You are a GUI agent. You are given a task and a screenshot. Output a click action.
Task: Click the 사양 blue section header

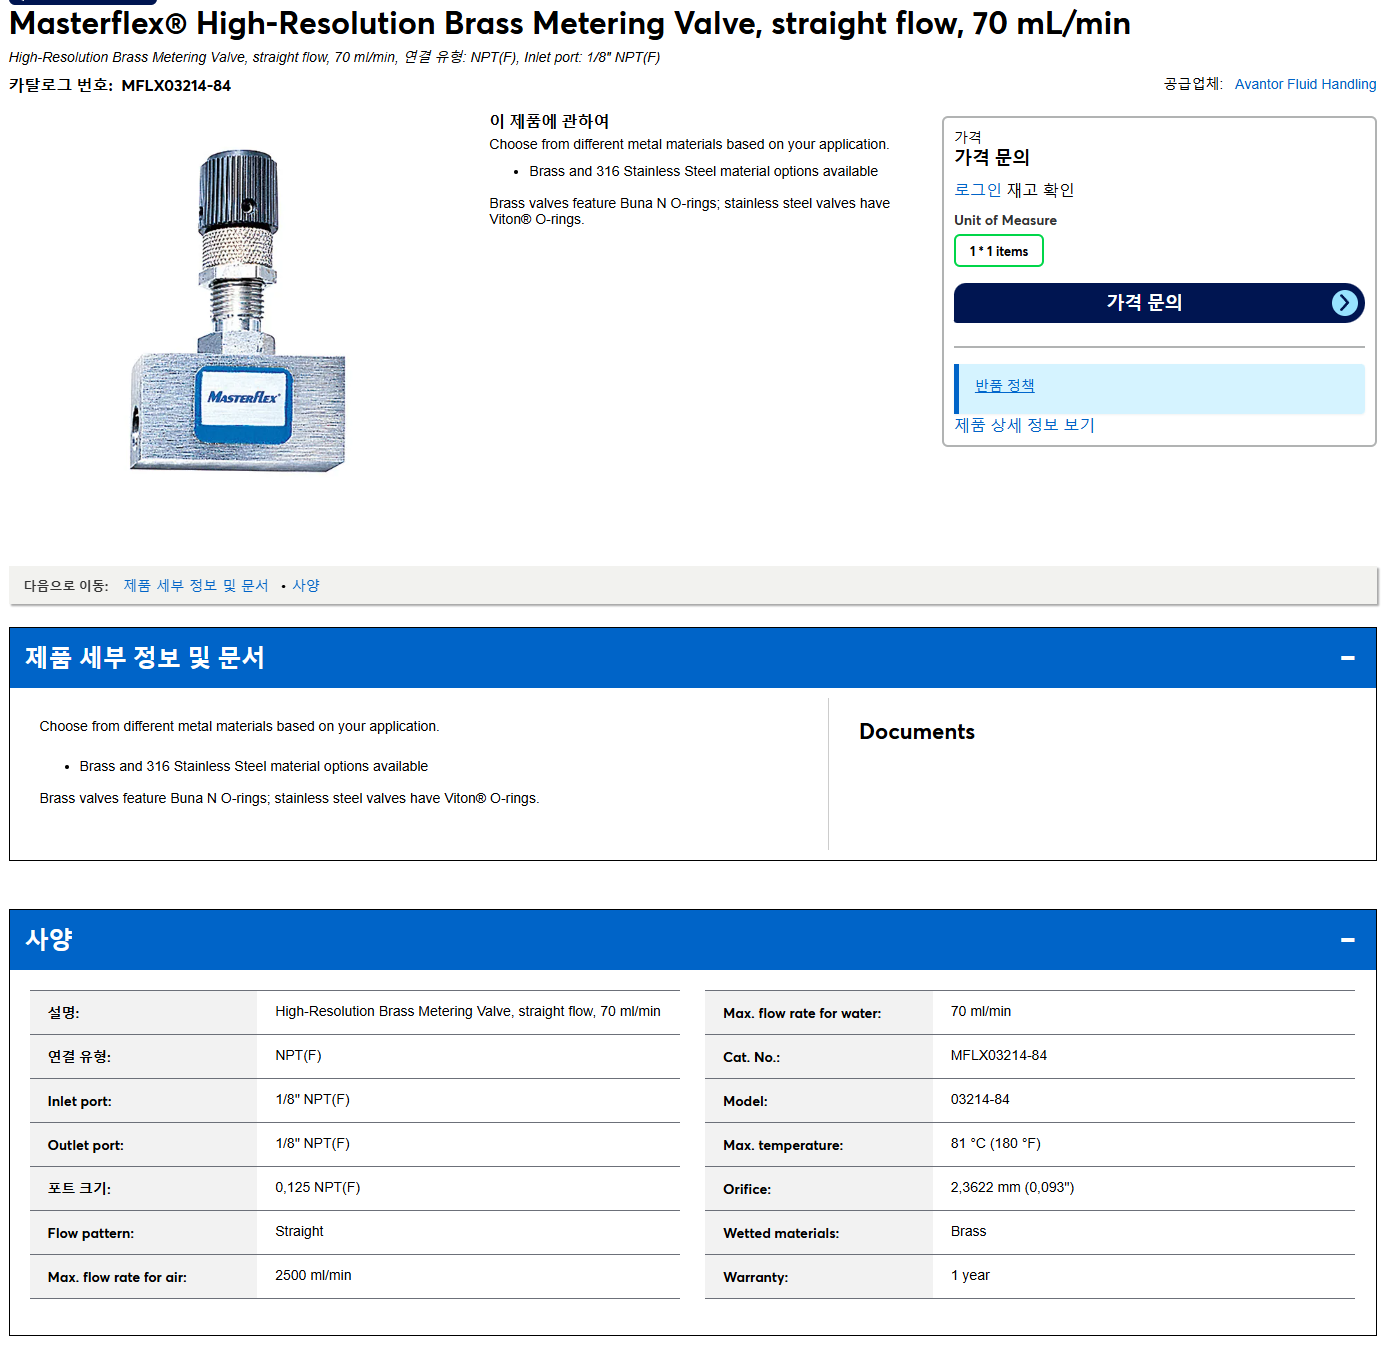pyautogui.click(x=692, y=940)
